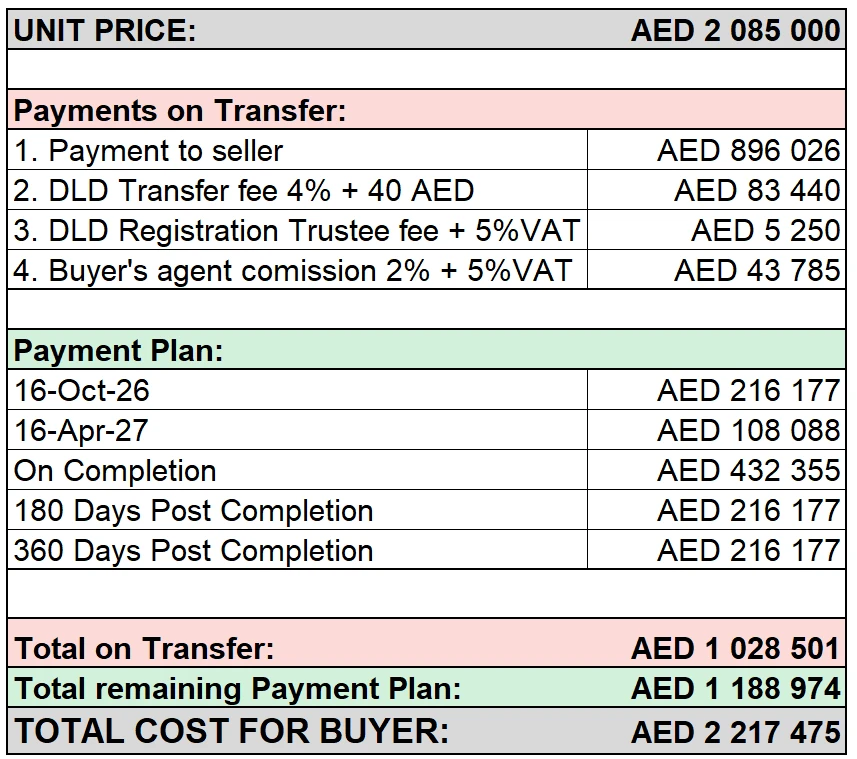Click the TOTAL COST FOR BUYER label

[x=232, y=731]
